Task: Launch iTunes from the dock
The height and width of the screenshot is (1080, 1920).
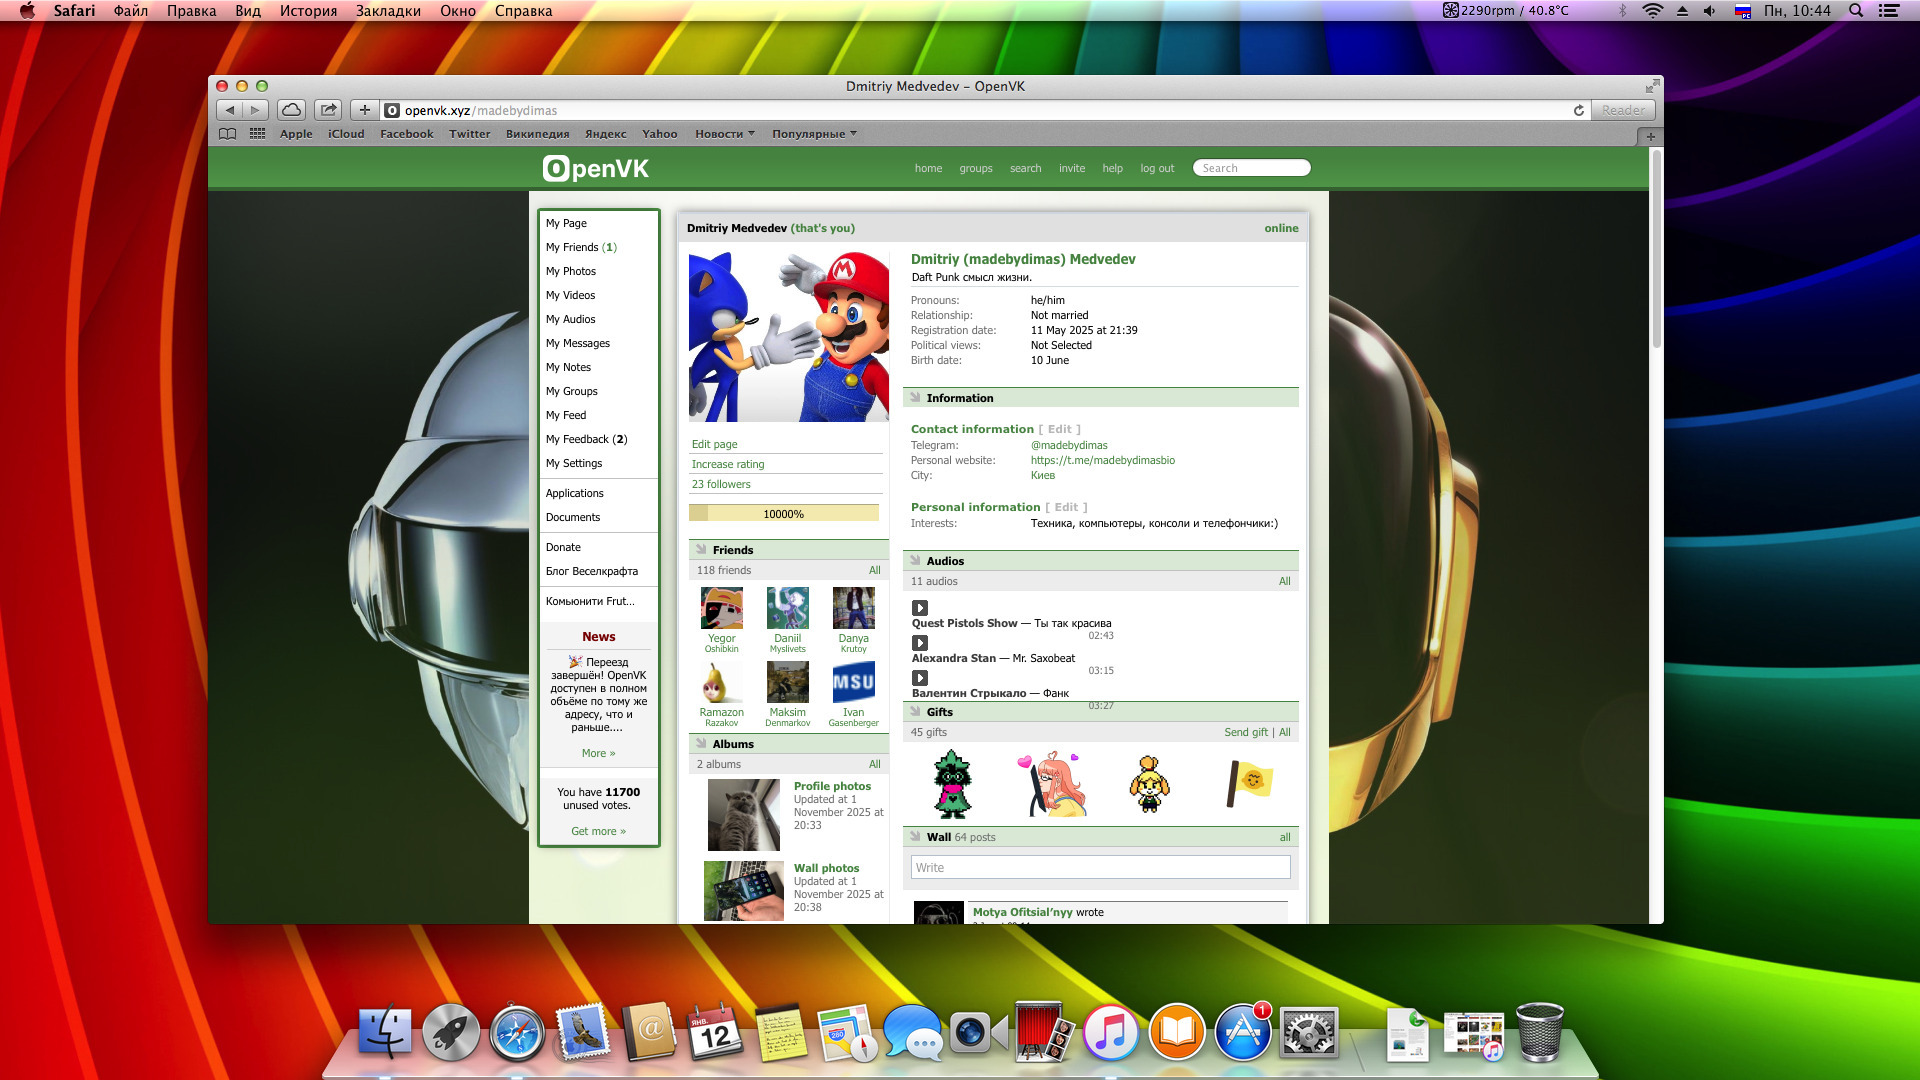Action: [1110, 1032]
